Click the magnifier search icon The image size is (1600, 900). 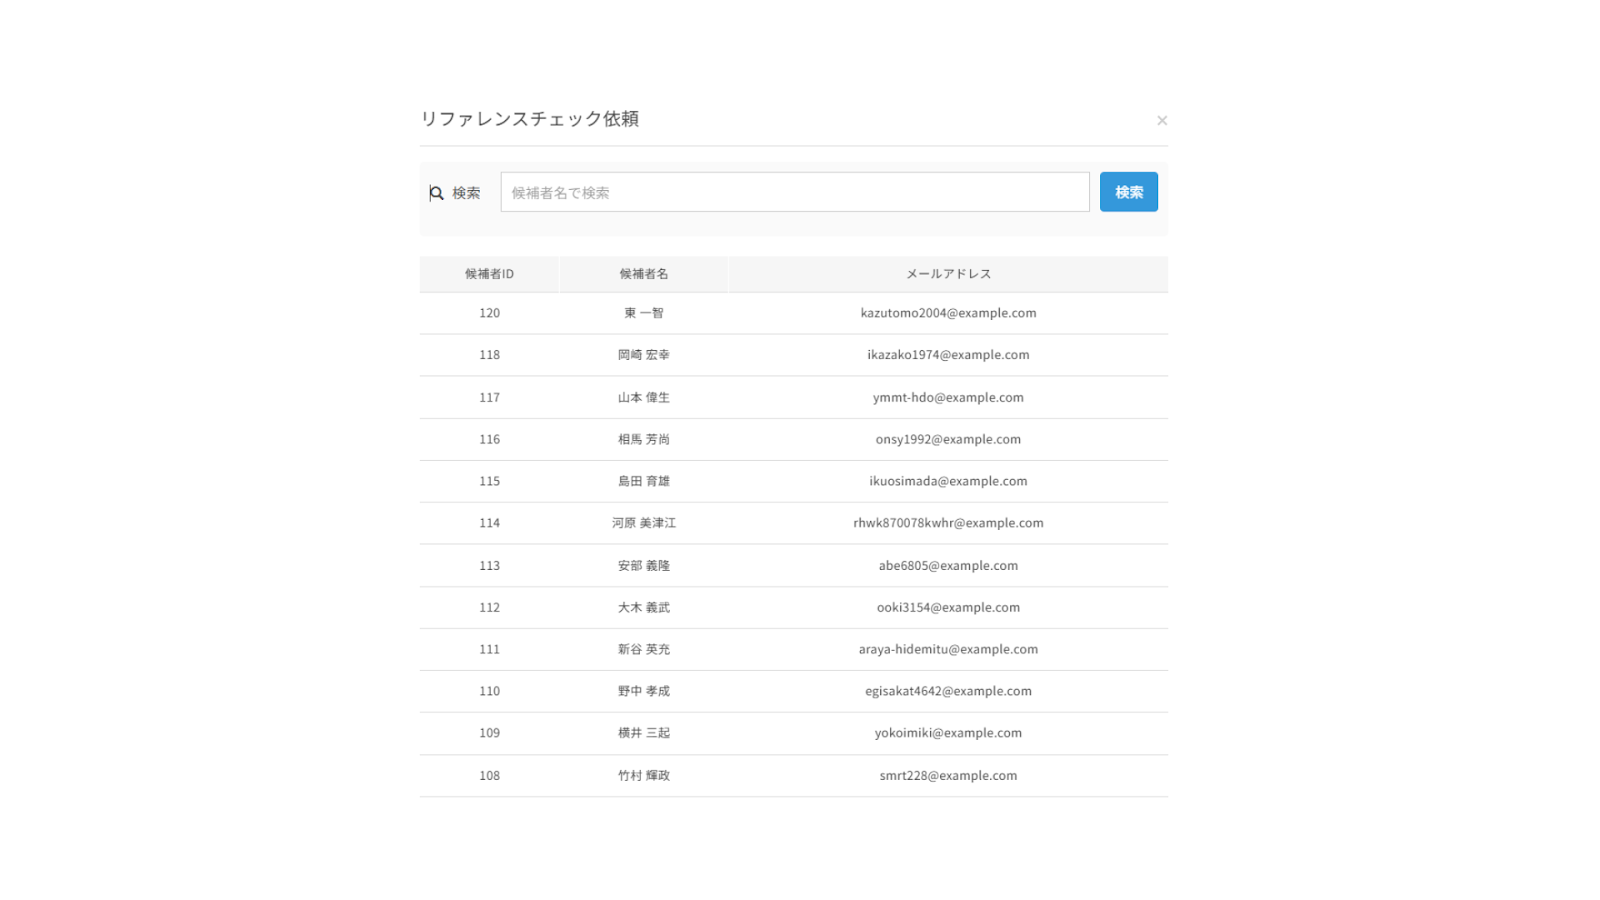coord(436,193)
